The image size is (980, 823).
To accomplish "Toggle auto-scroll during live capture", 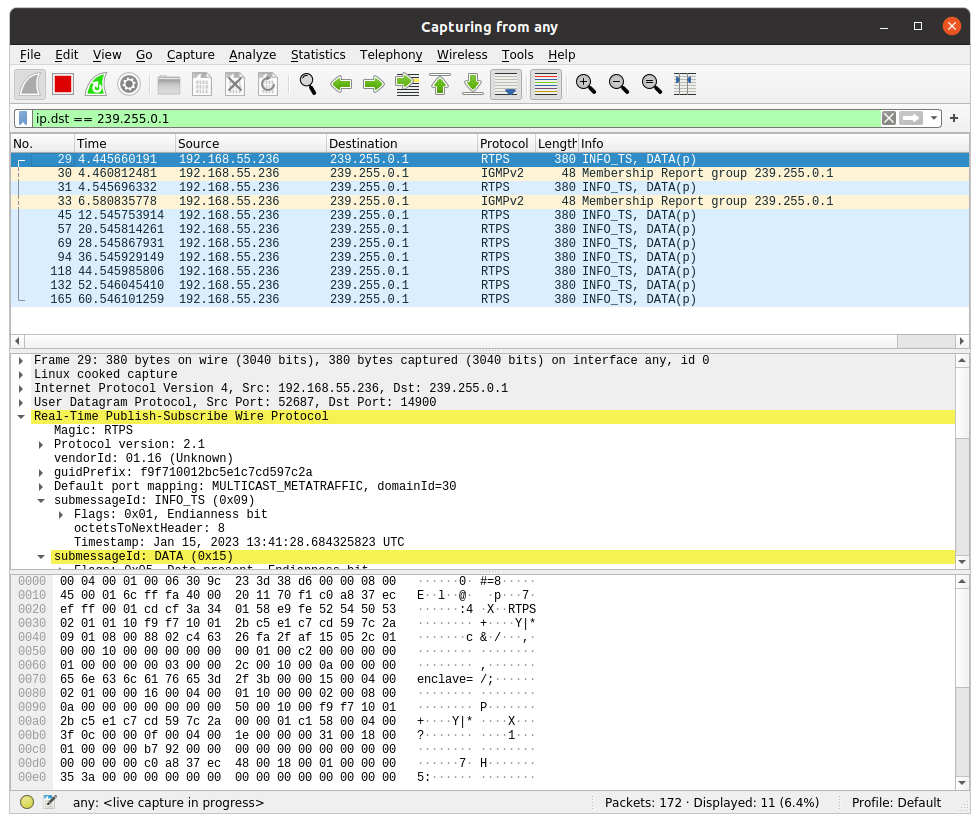I will coord(506,84).
